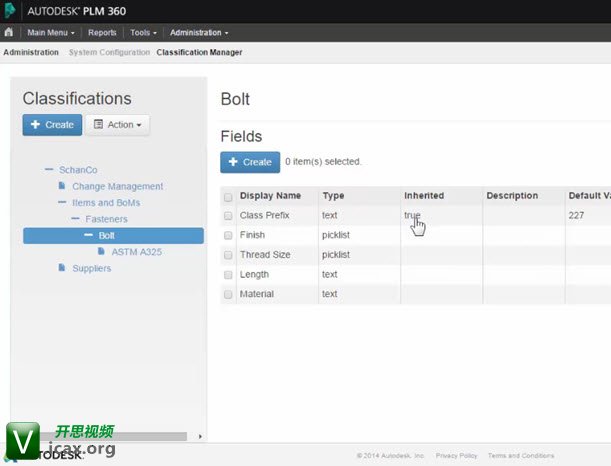Click the Suppliers document icon
Screen dimensions: 611x466
pyautogui.click(x=62, y=268)
